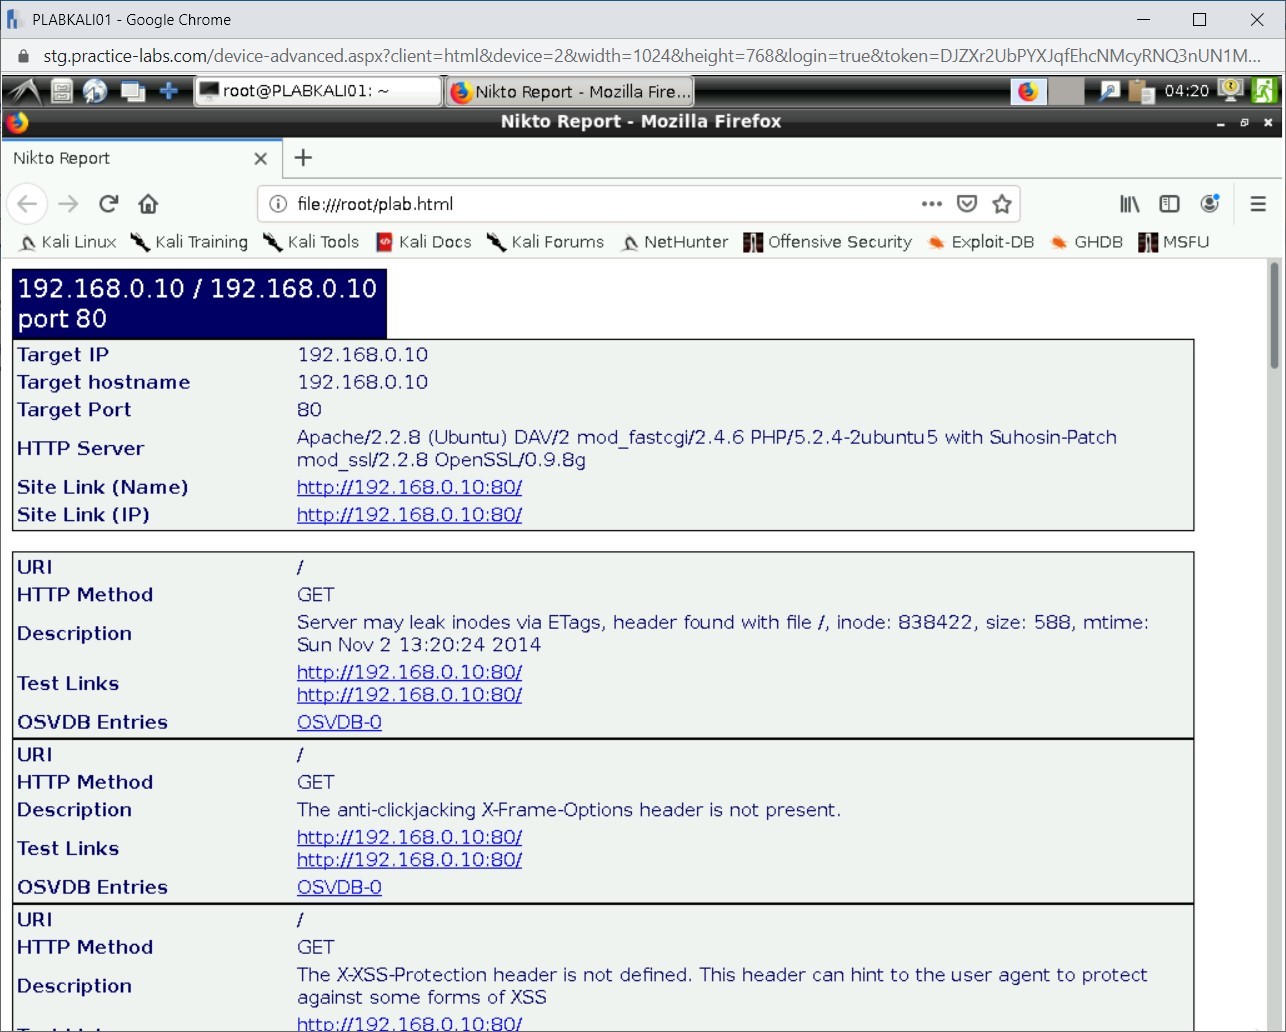Reload the Nikto report page
This screenshot has width=1286, height=1032.
(109, 204)
